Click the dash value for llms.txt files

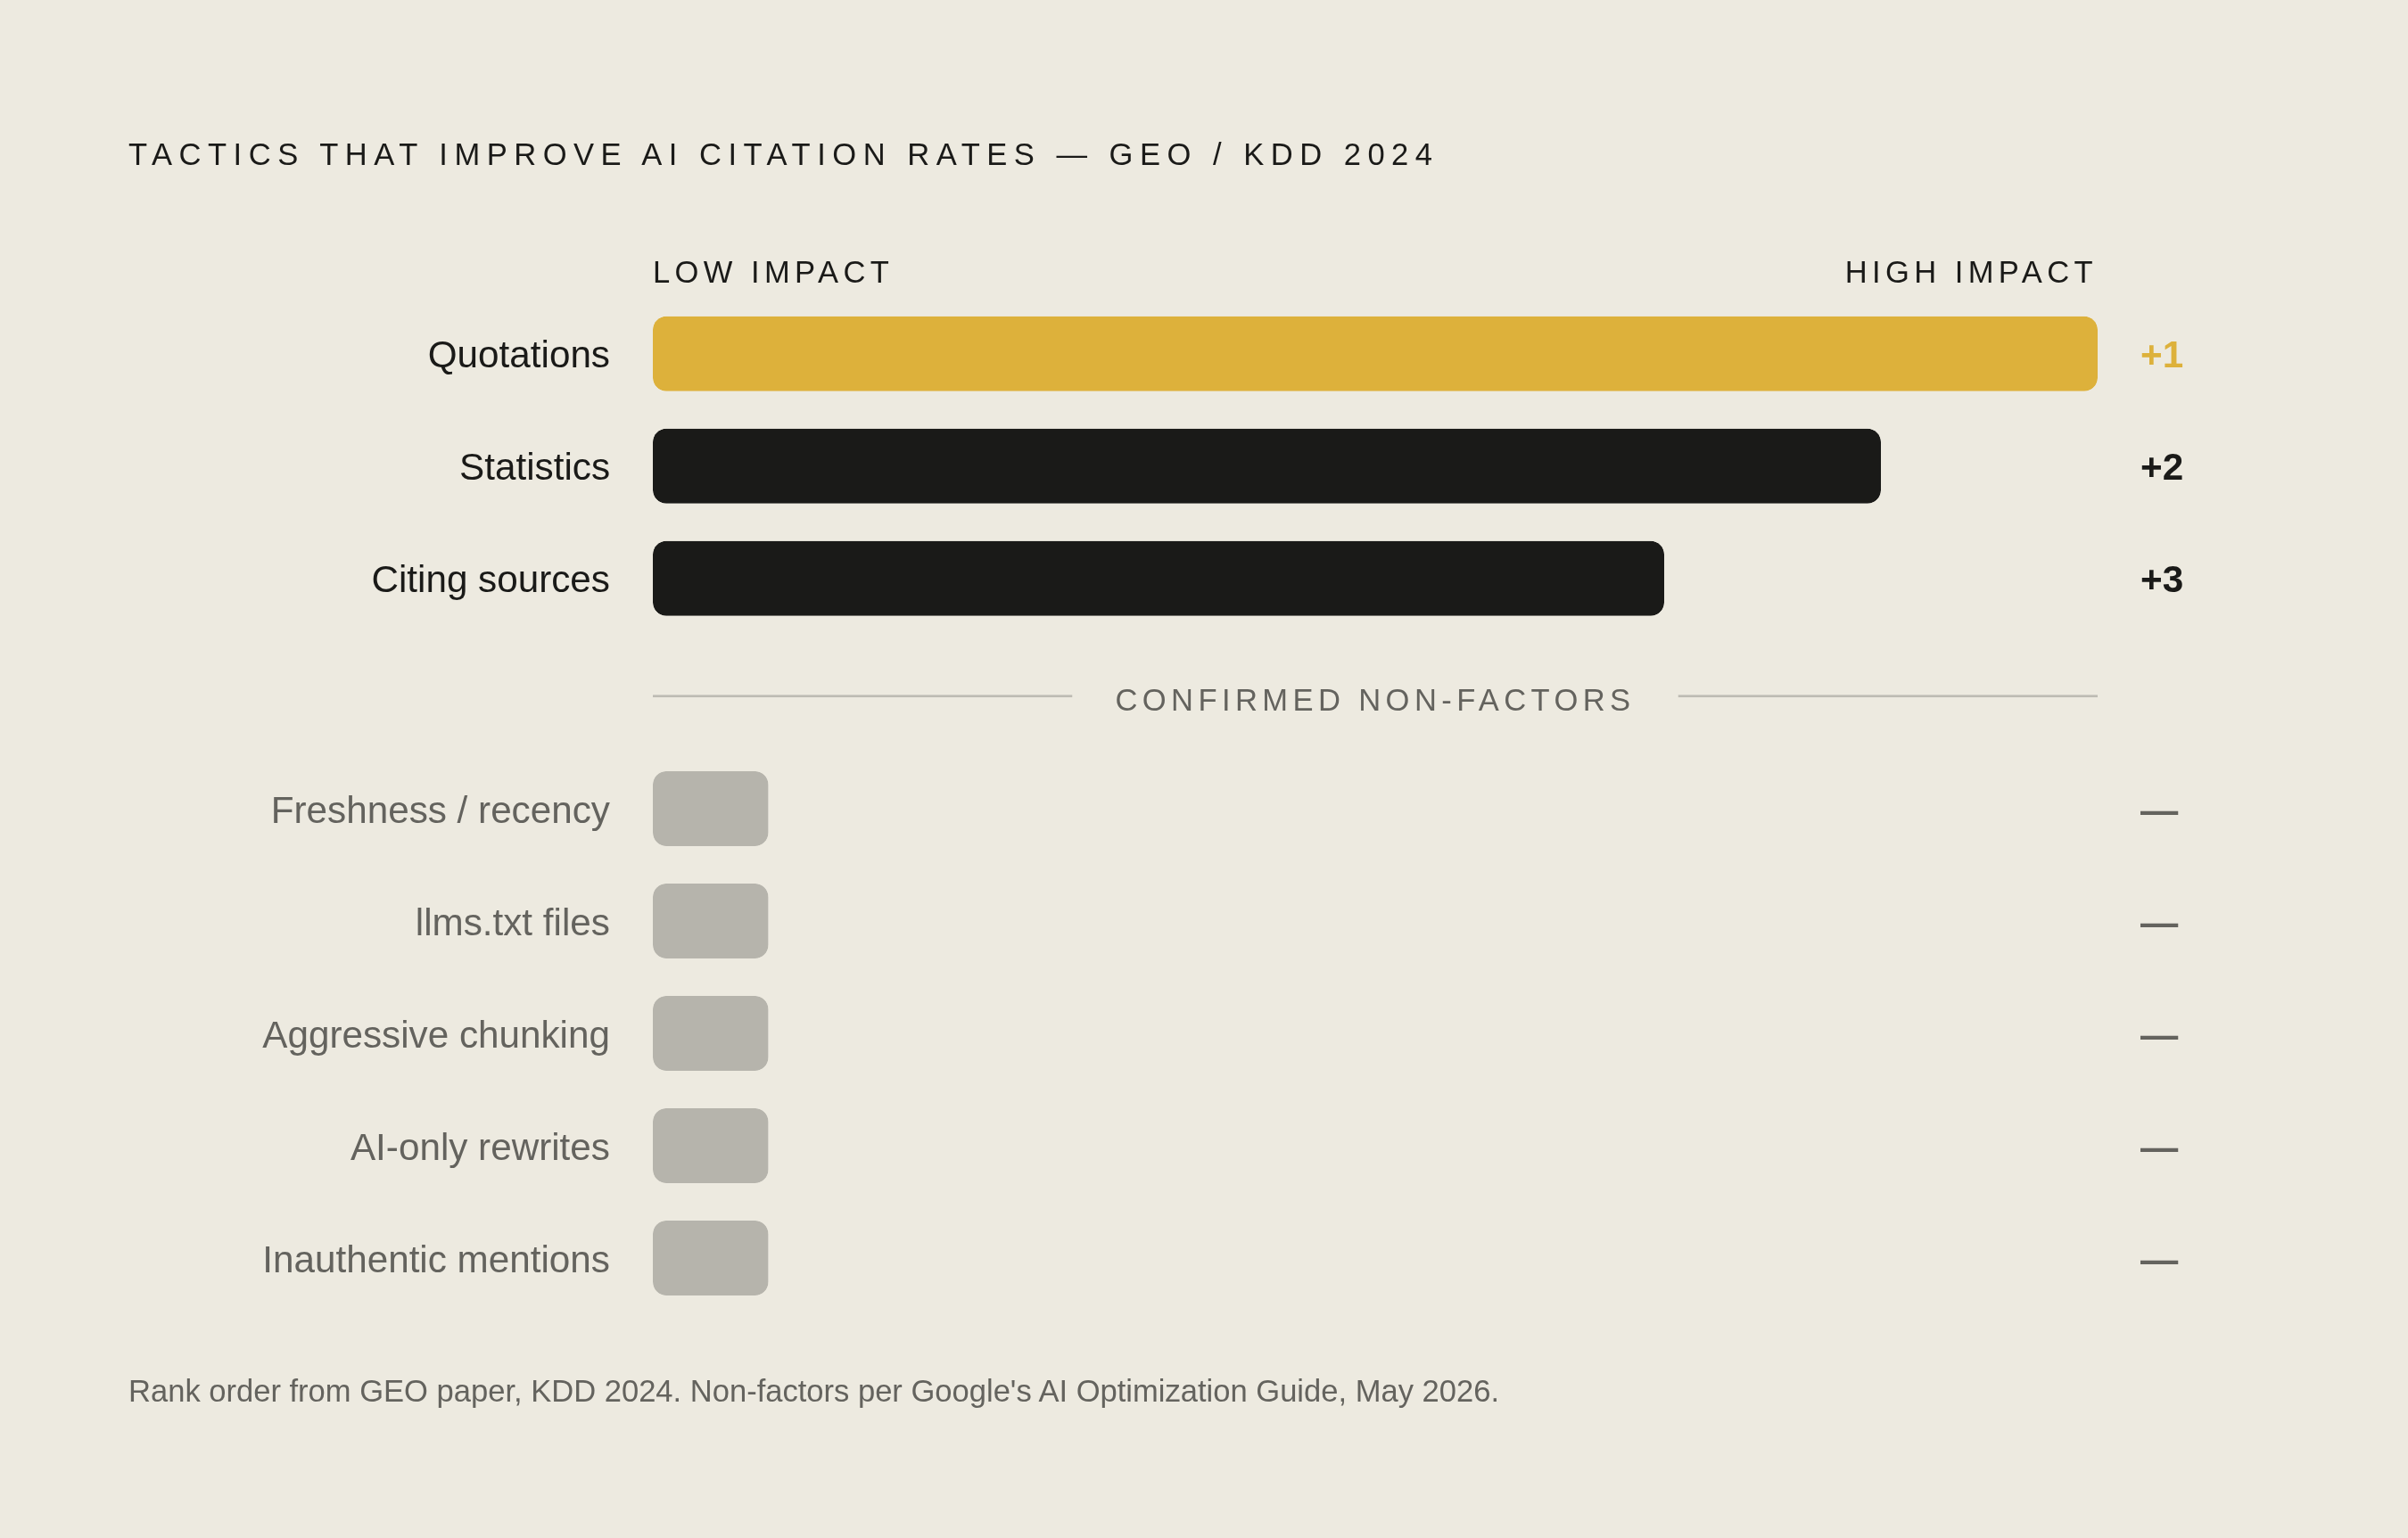pyautogui.click(x=2159, y=925)
